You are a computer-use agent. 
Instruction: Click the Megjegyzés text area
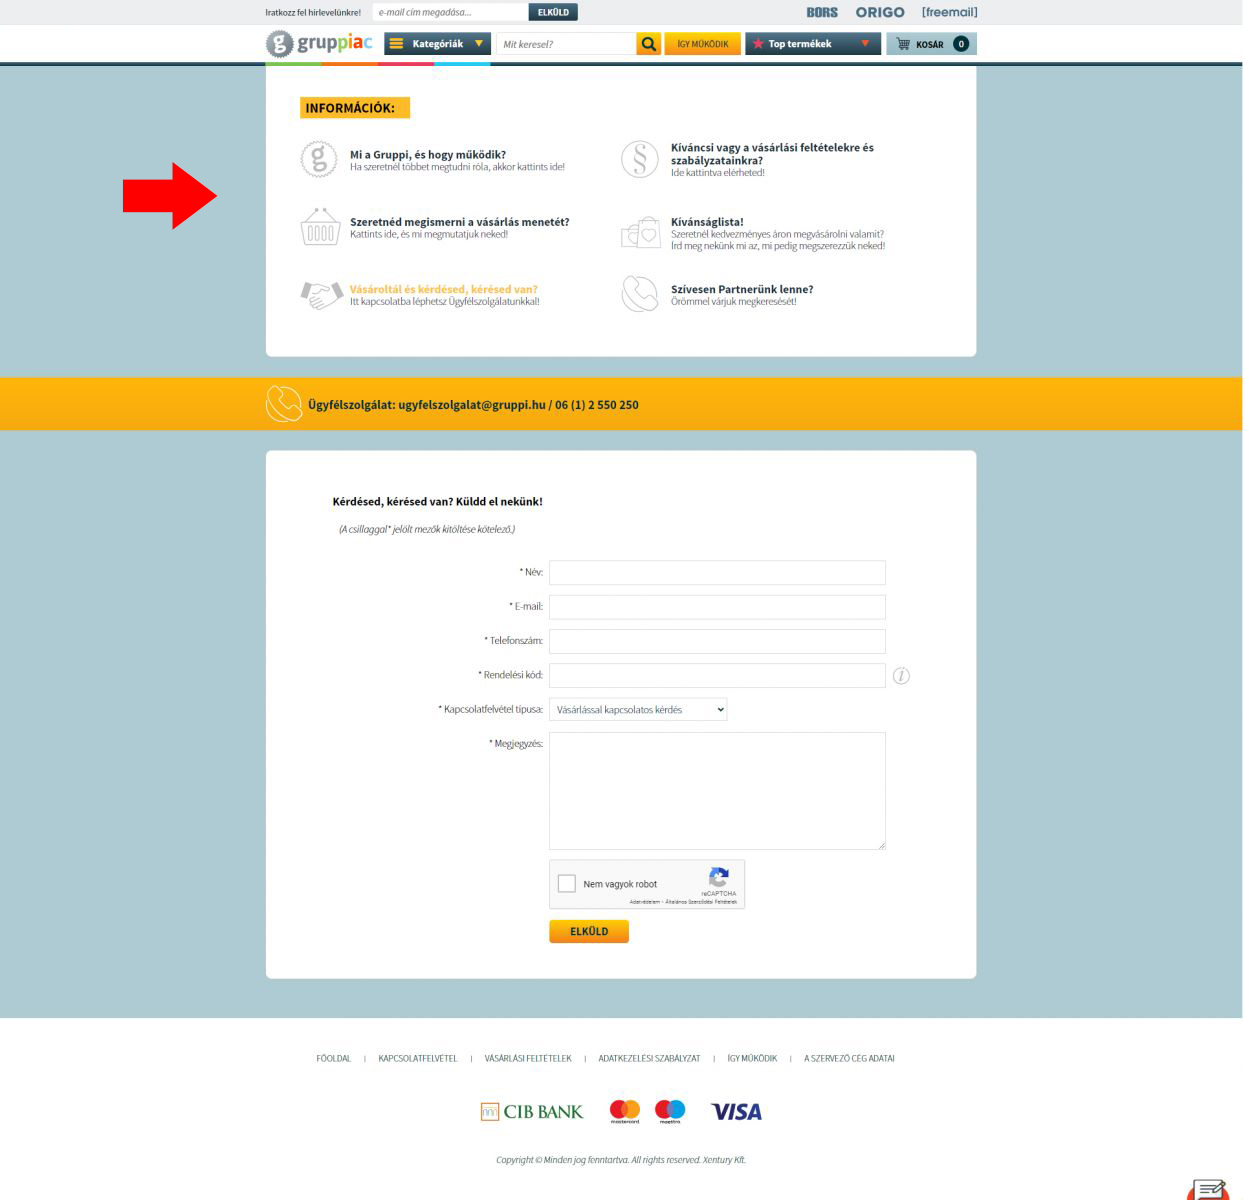click(717, 791)
